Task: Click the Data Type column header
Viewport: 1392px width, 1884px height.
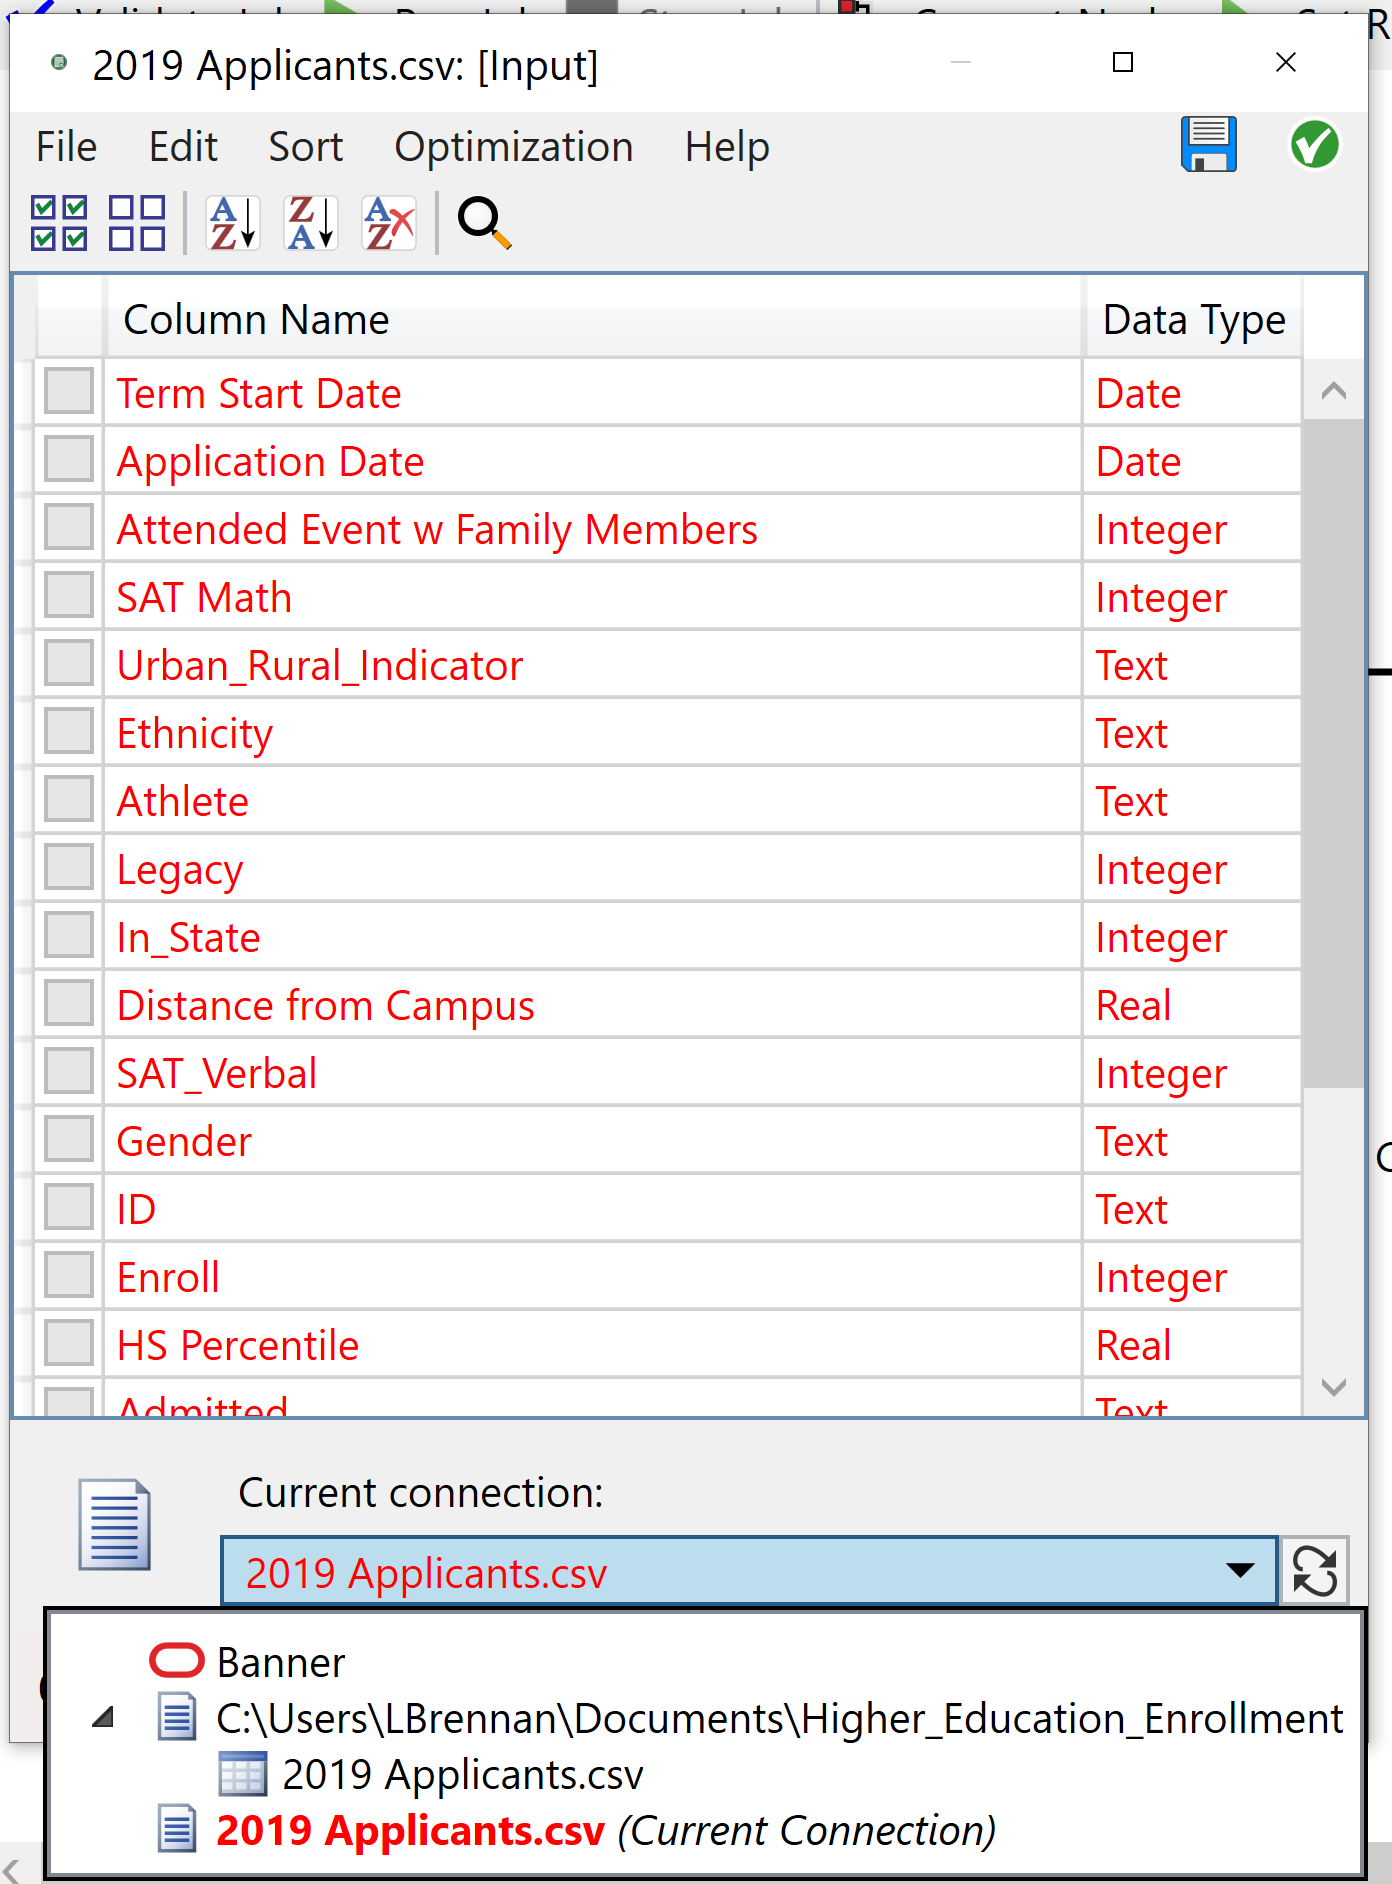Action: [x=1193, y=320]
